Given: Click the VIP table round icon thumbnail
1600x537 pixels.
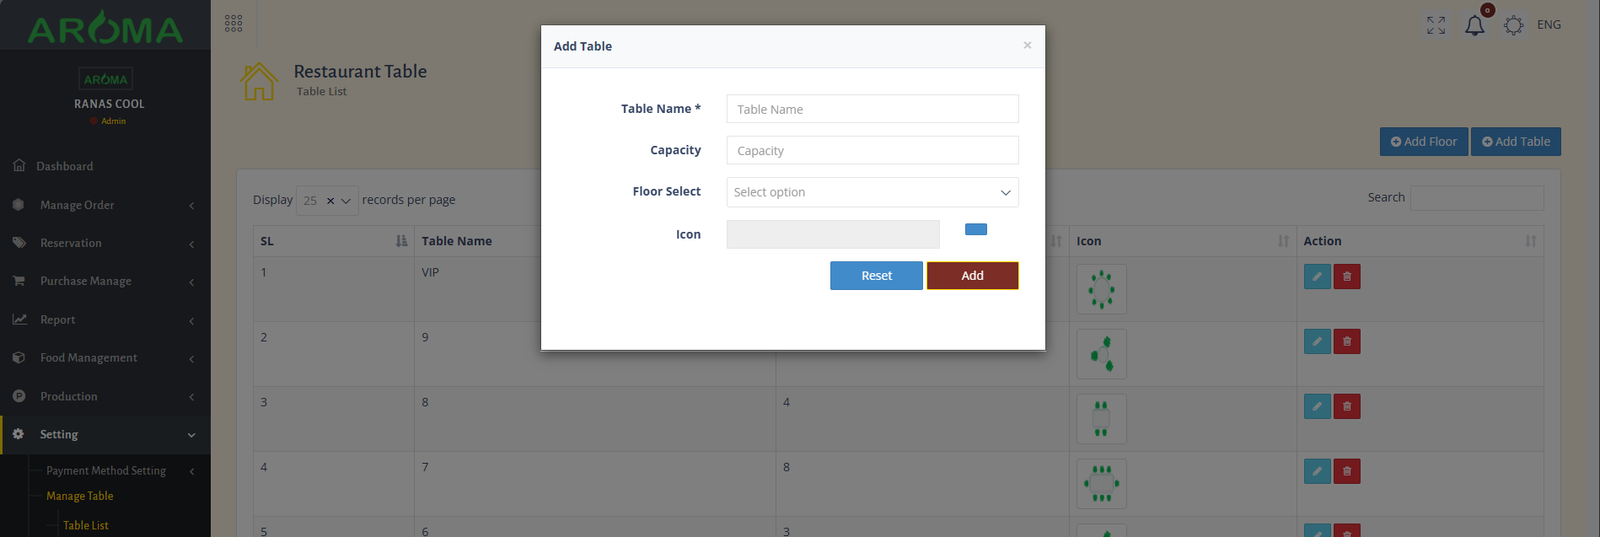Looking at the screenshot, I should click(1101, 289).
